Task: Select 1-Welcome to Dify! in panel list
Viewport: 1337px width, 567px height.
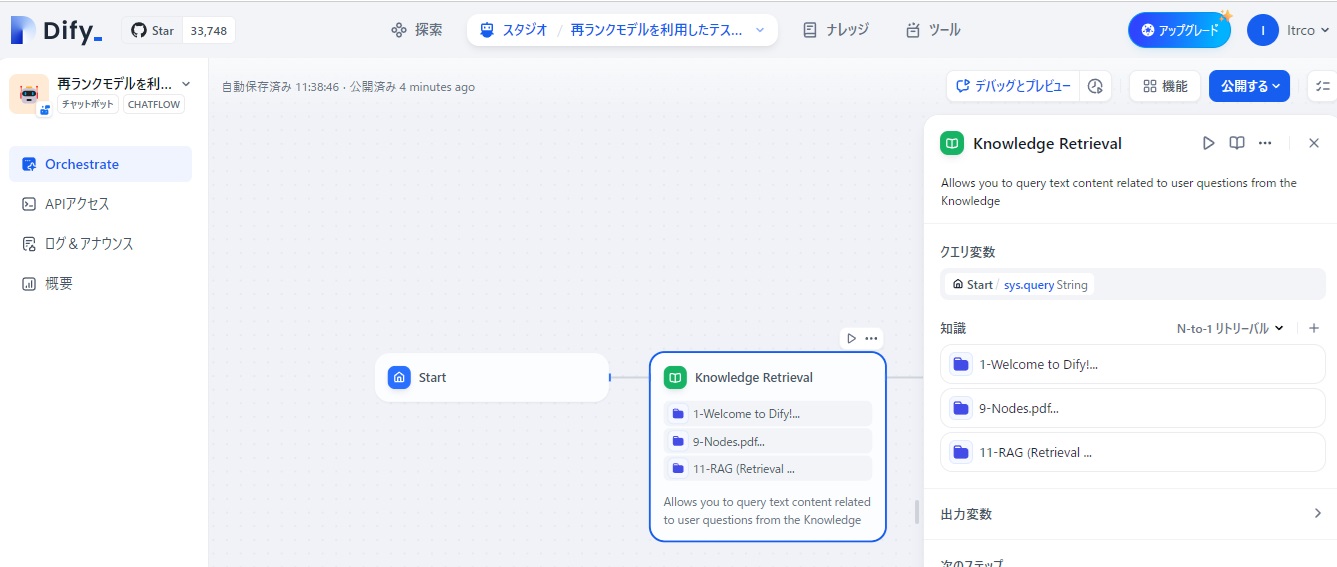Action: coord(1133,364)
